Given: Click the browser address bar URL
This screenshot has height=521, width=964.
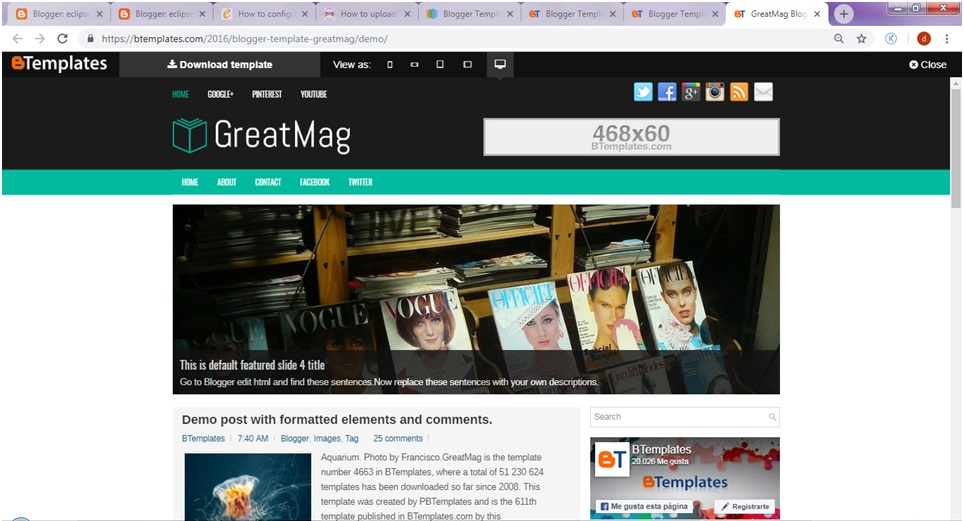Looking at the screenshot, I should click(245, 39).
